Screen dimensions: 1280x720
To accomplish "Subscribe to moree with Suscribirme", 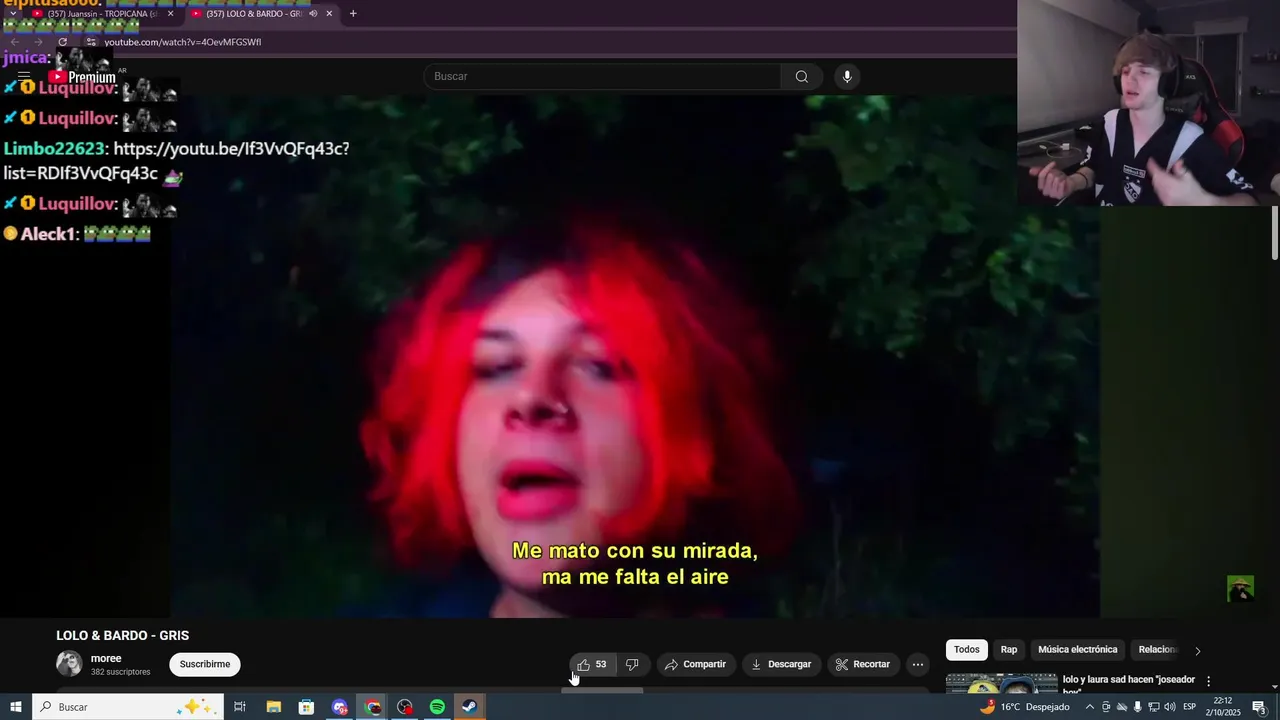I will pos(205,664).
